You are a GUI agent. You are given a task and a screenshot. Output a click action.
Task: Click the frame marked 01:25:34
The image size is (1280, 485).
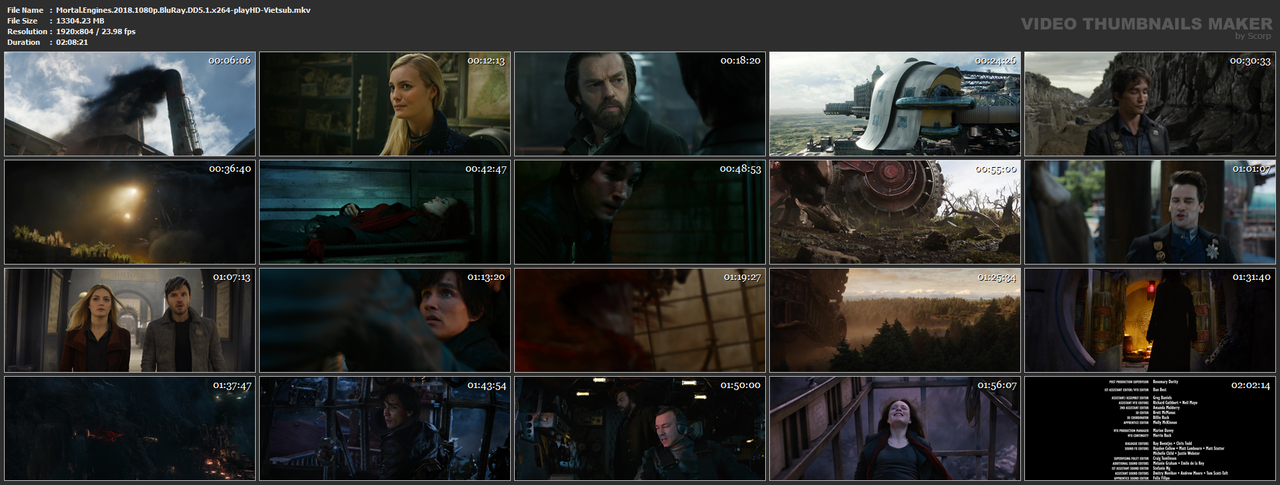pyautogui.click(x=895, y=319)
